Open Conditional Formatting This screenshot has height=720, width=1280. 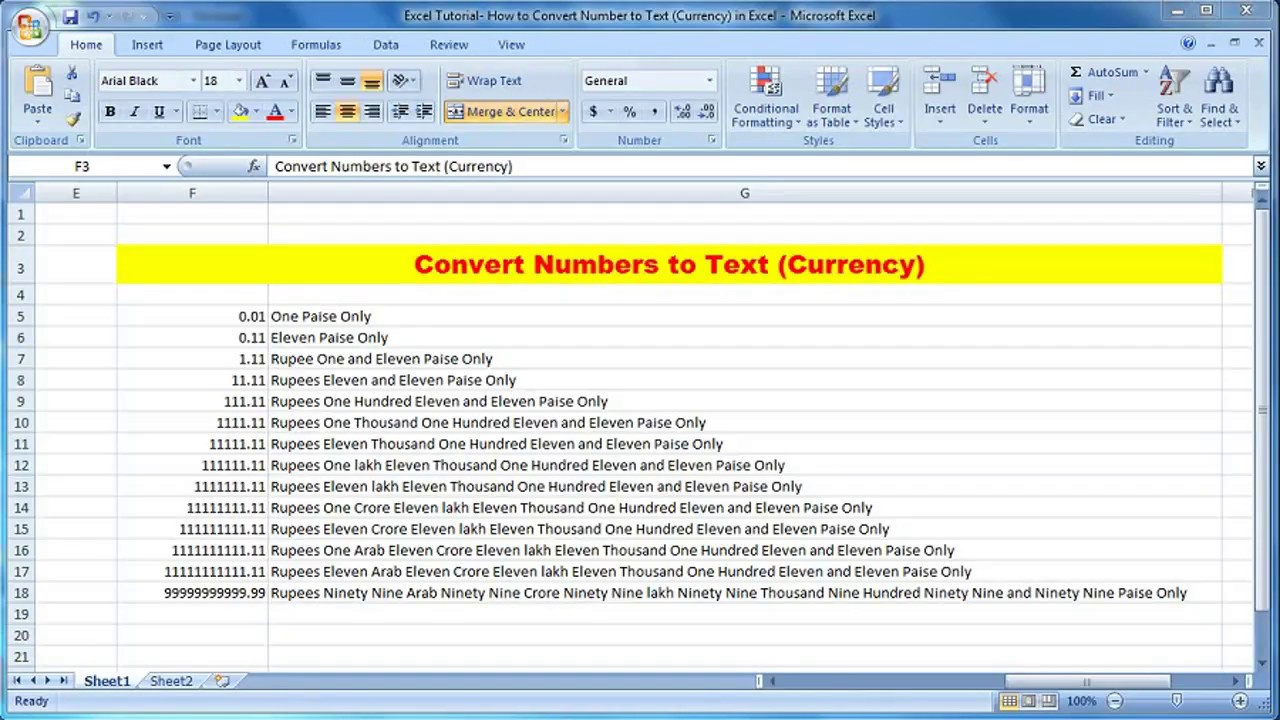pos(766,97)
